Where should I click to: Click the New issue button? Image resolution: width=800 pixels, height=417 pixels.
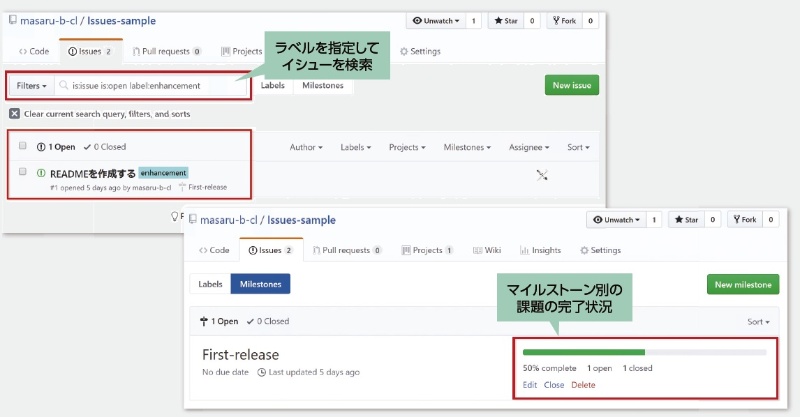[x=571, y=85]
